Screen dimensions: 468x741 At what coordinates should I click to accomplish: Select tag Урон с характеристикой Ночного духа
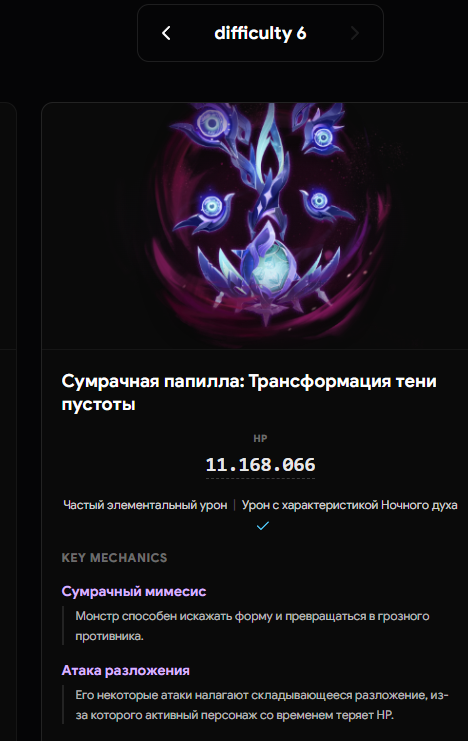[x=350, y=505]
